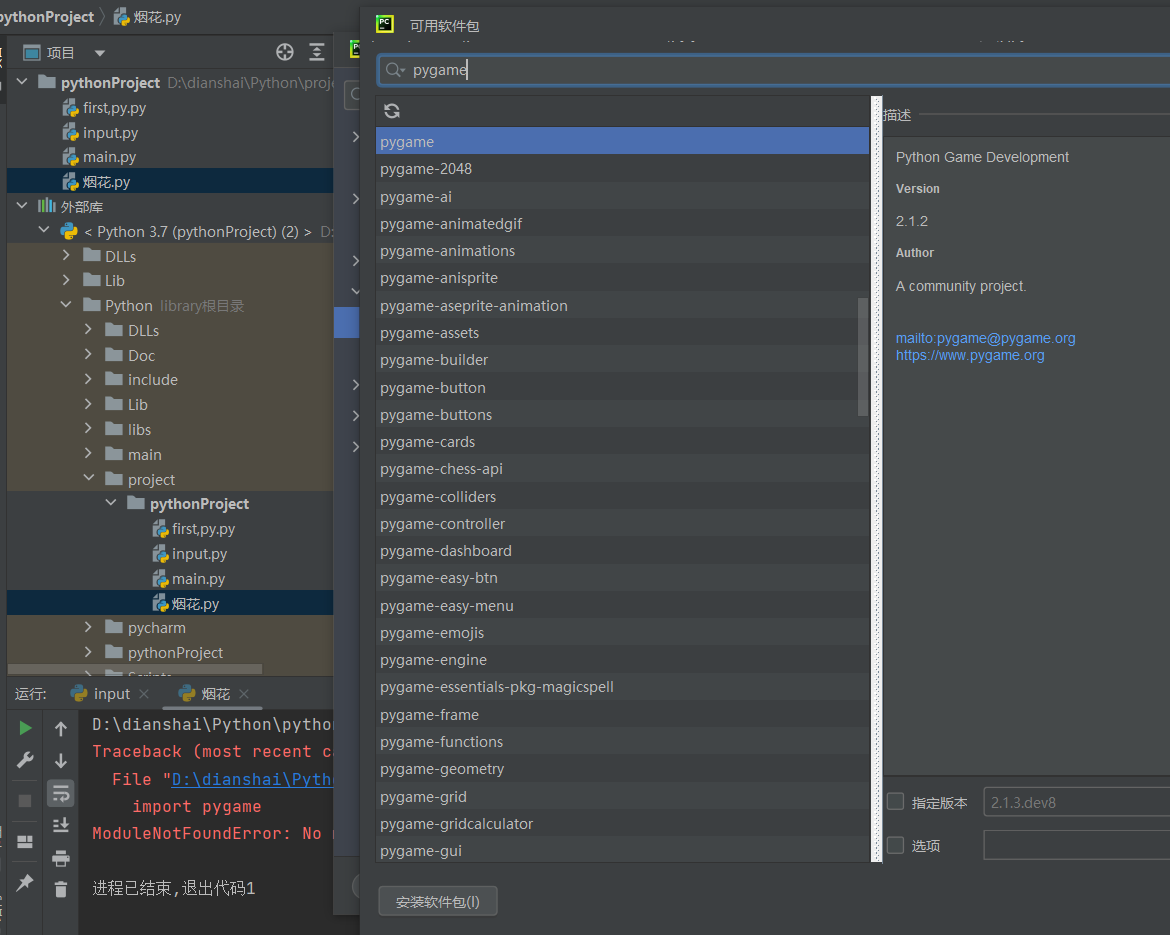The image size is (1170, 935).
Task: Select pygame-geometry package
Action: pos(622,769)
